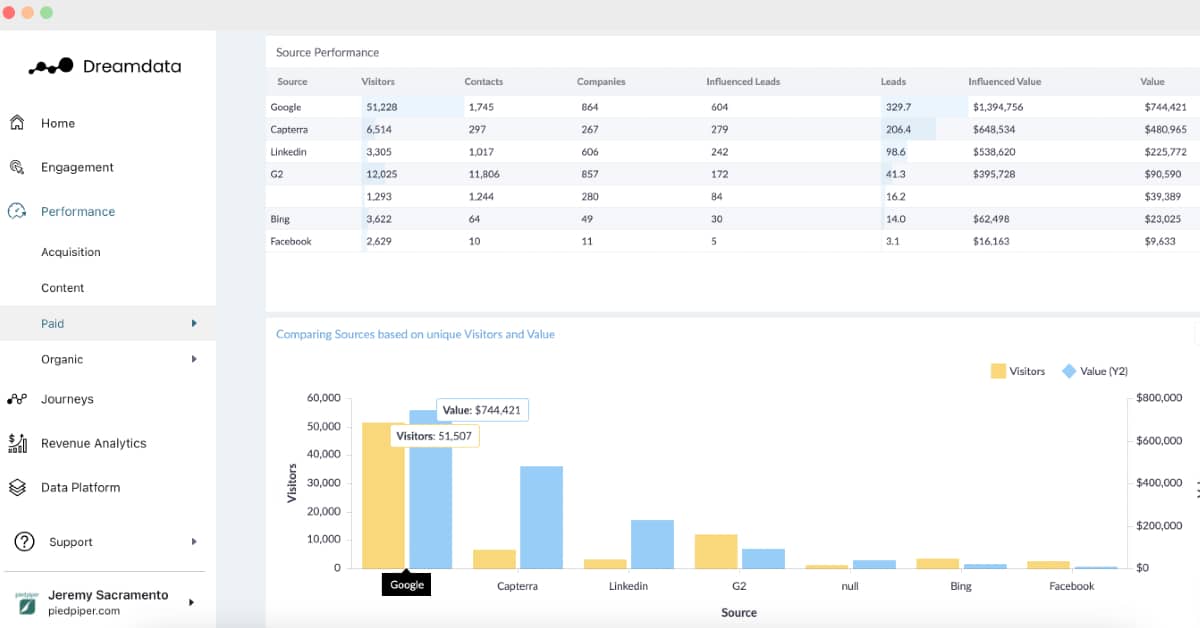This screenshot has height=628, width=1200.
Task: Open the Jeremy Sacramento account menu arrow
Action: pyautogui.click(x=191, y=602)
